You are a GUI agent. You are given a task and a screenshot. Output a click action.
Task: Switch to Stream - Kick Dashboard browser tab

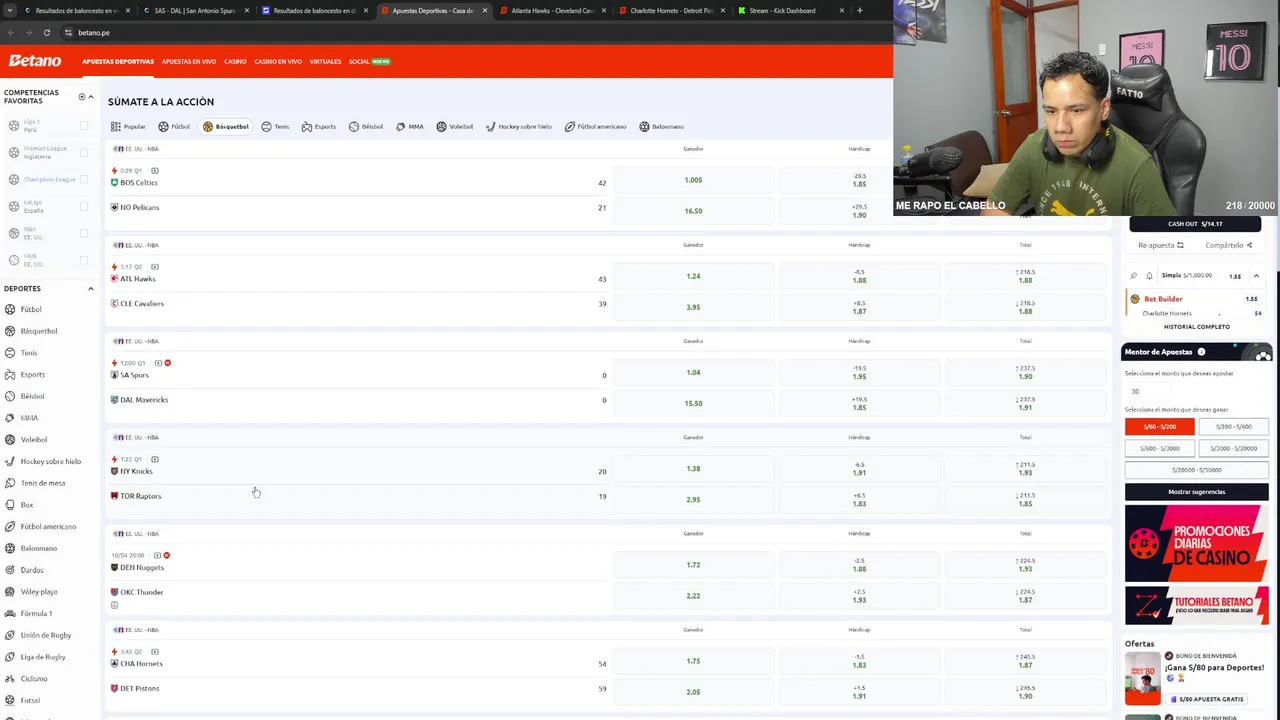coord(791,11)
